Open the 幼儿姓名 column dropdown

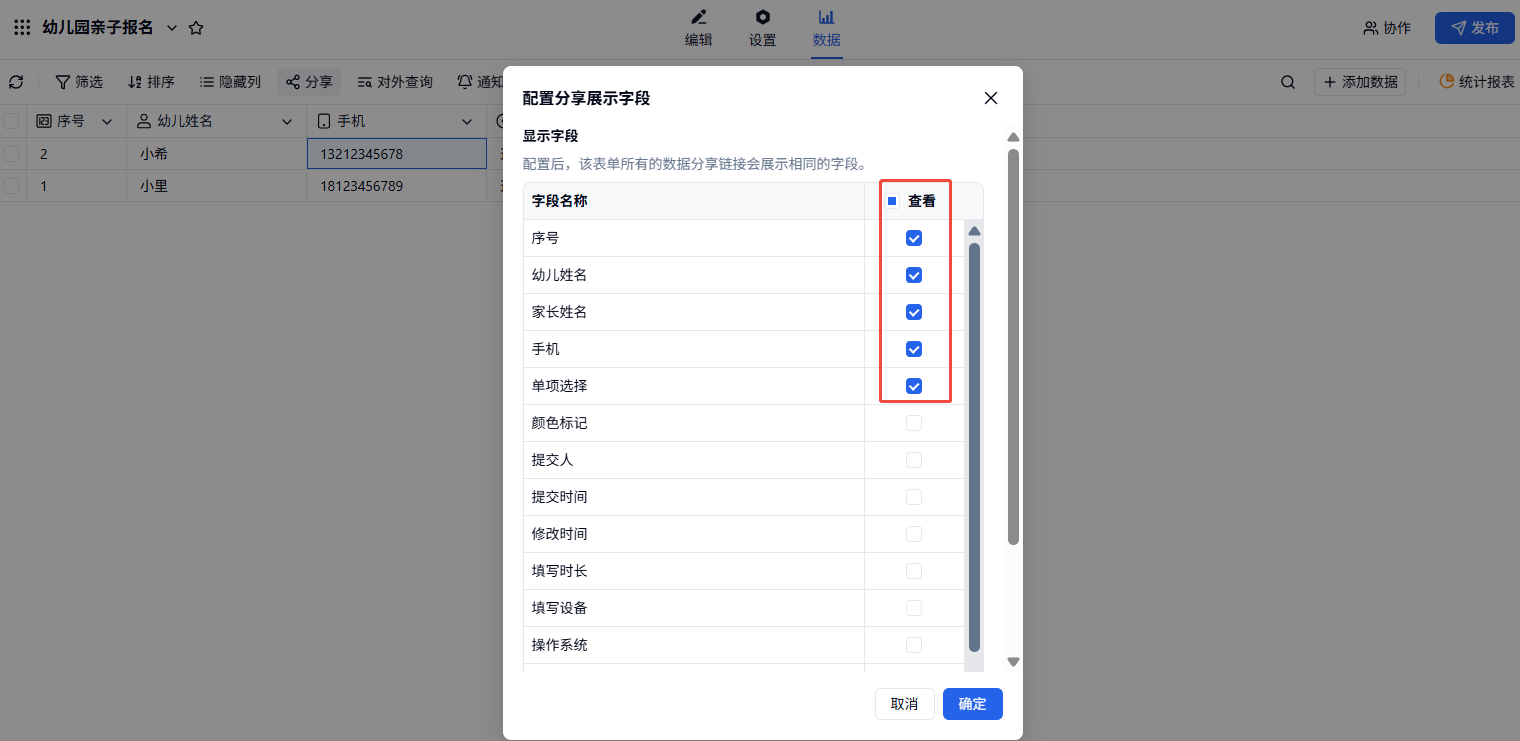coord(287,122)
